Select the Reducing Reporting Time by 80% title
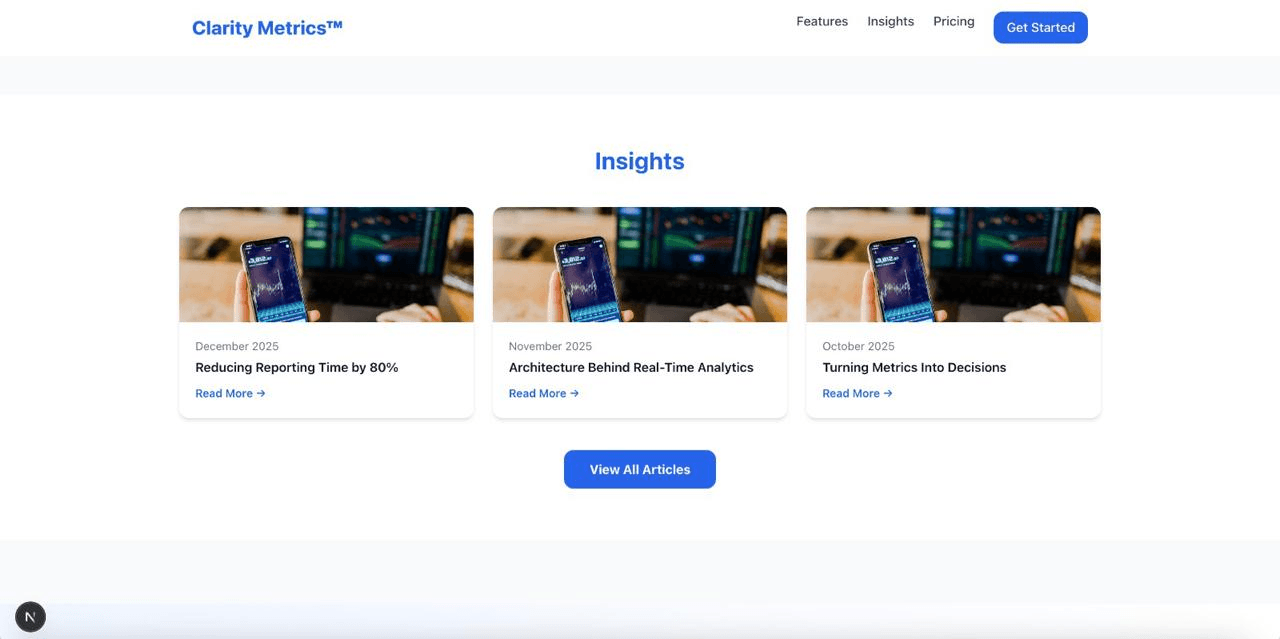 pyautogui.click(x=297, y=367)
